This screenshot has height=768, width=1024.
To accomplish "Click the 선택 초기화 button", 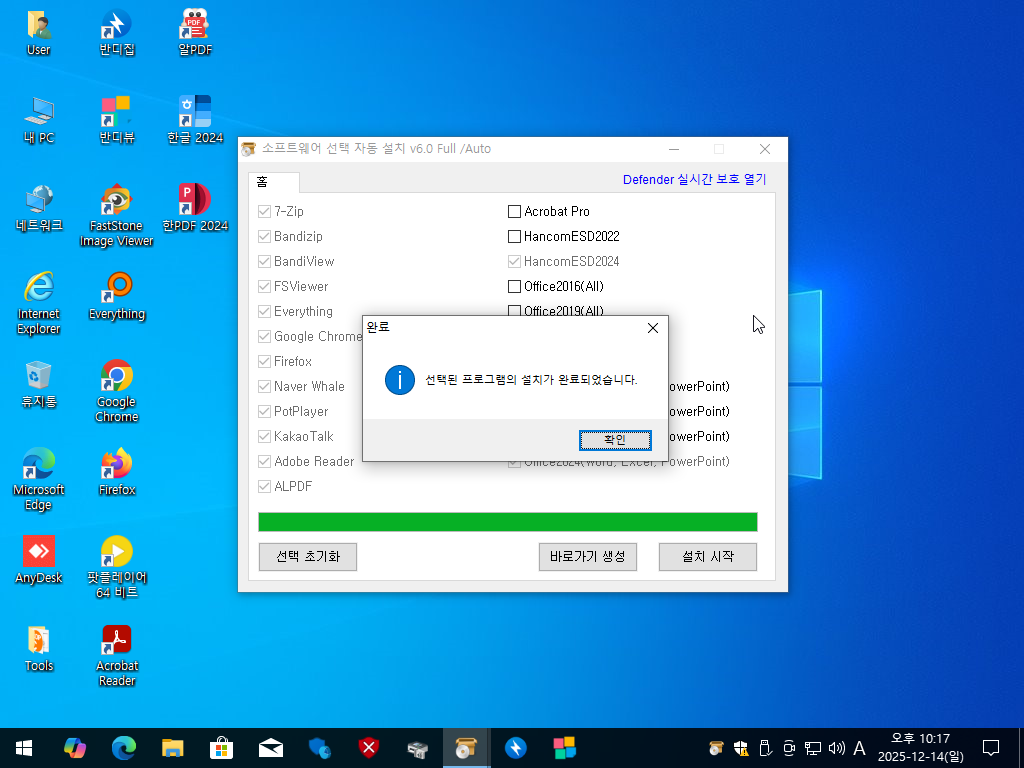I will pyautogui.click(x=308, y=557).
